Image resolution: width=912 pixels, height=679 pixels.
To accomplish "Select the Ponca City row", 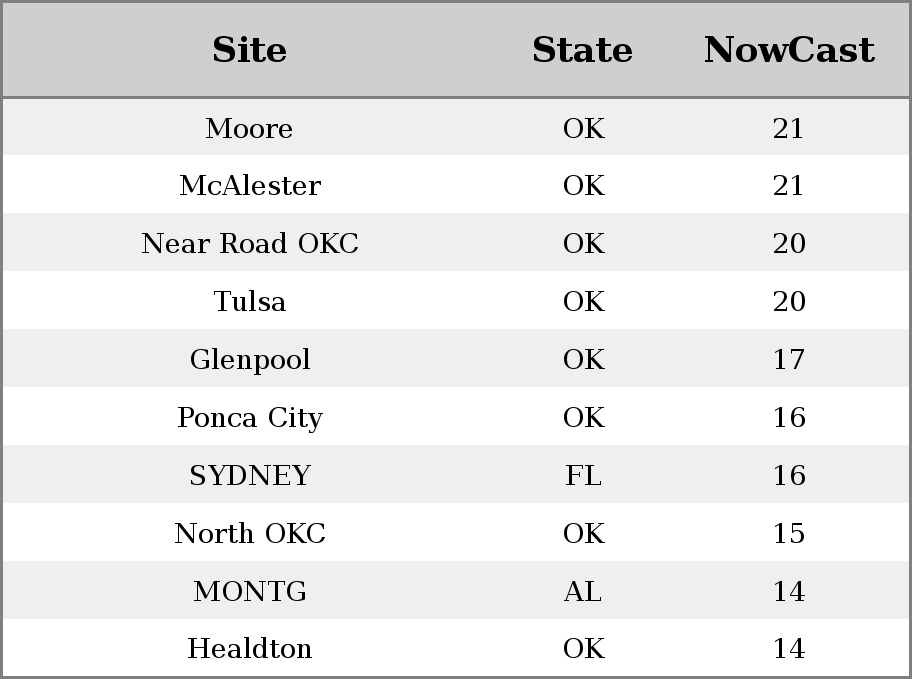I will click(x=456, y=417).
